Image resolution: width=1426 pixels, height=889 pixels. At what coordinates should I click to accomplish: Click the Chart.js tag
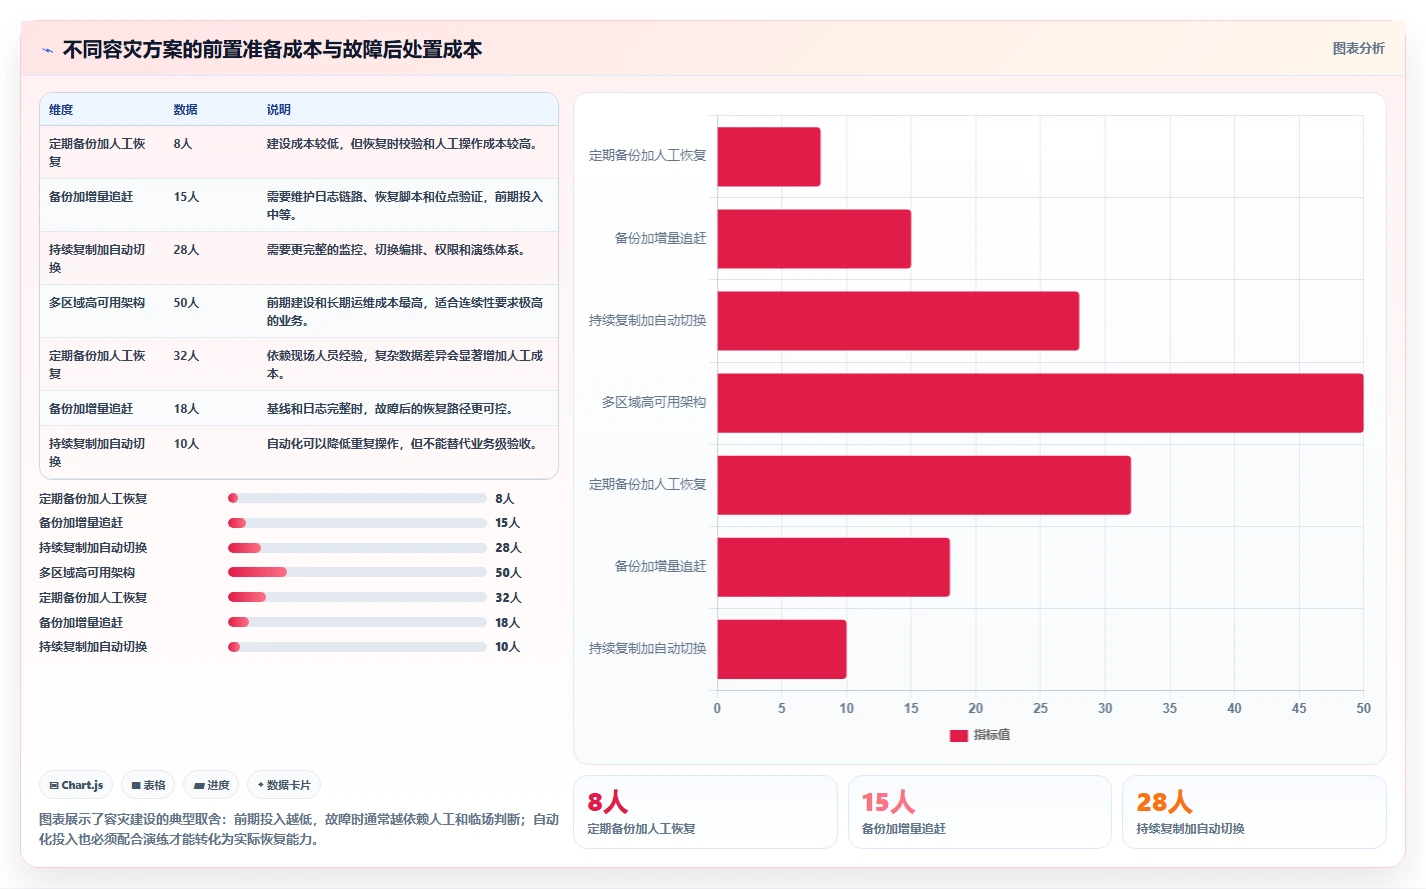[76, 785]
